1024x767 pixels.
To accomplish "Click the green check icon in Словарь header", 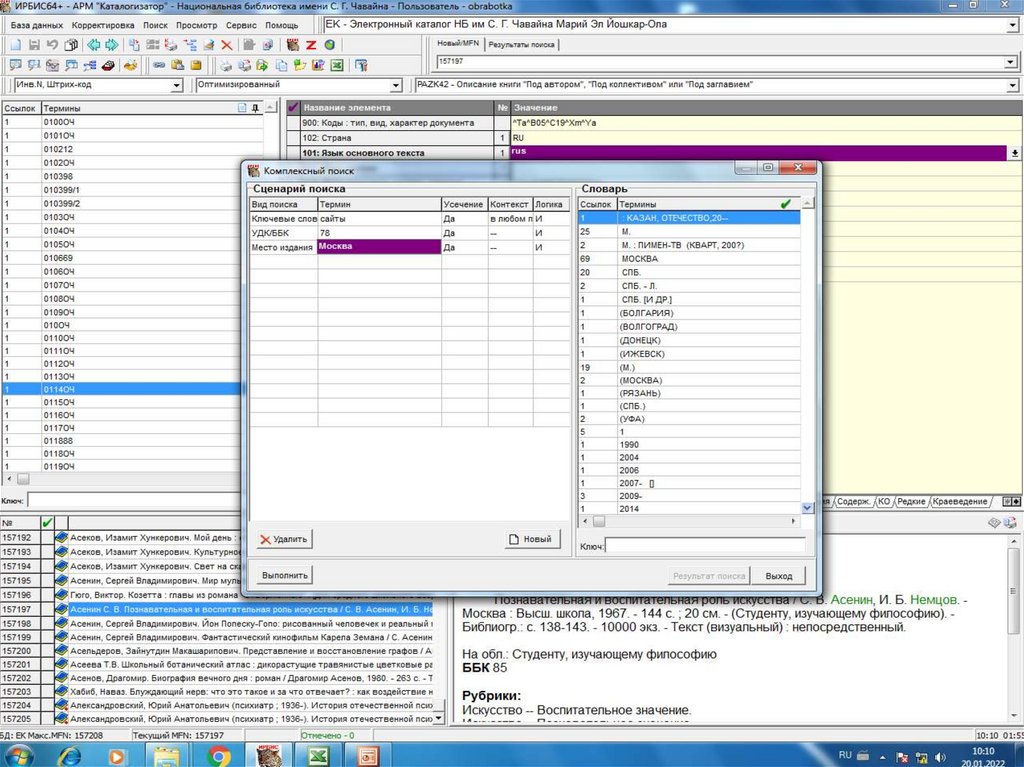I will [x=786, y=204].
